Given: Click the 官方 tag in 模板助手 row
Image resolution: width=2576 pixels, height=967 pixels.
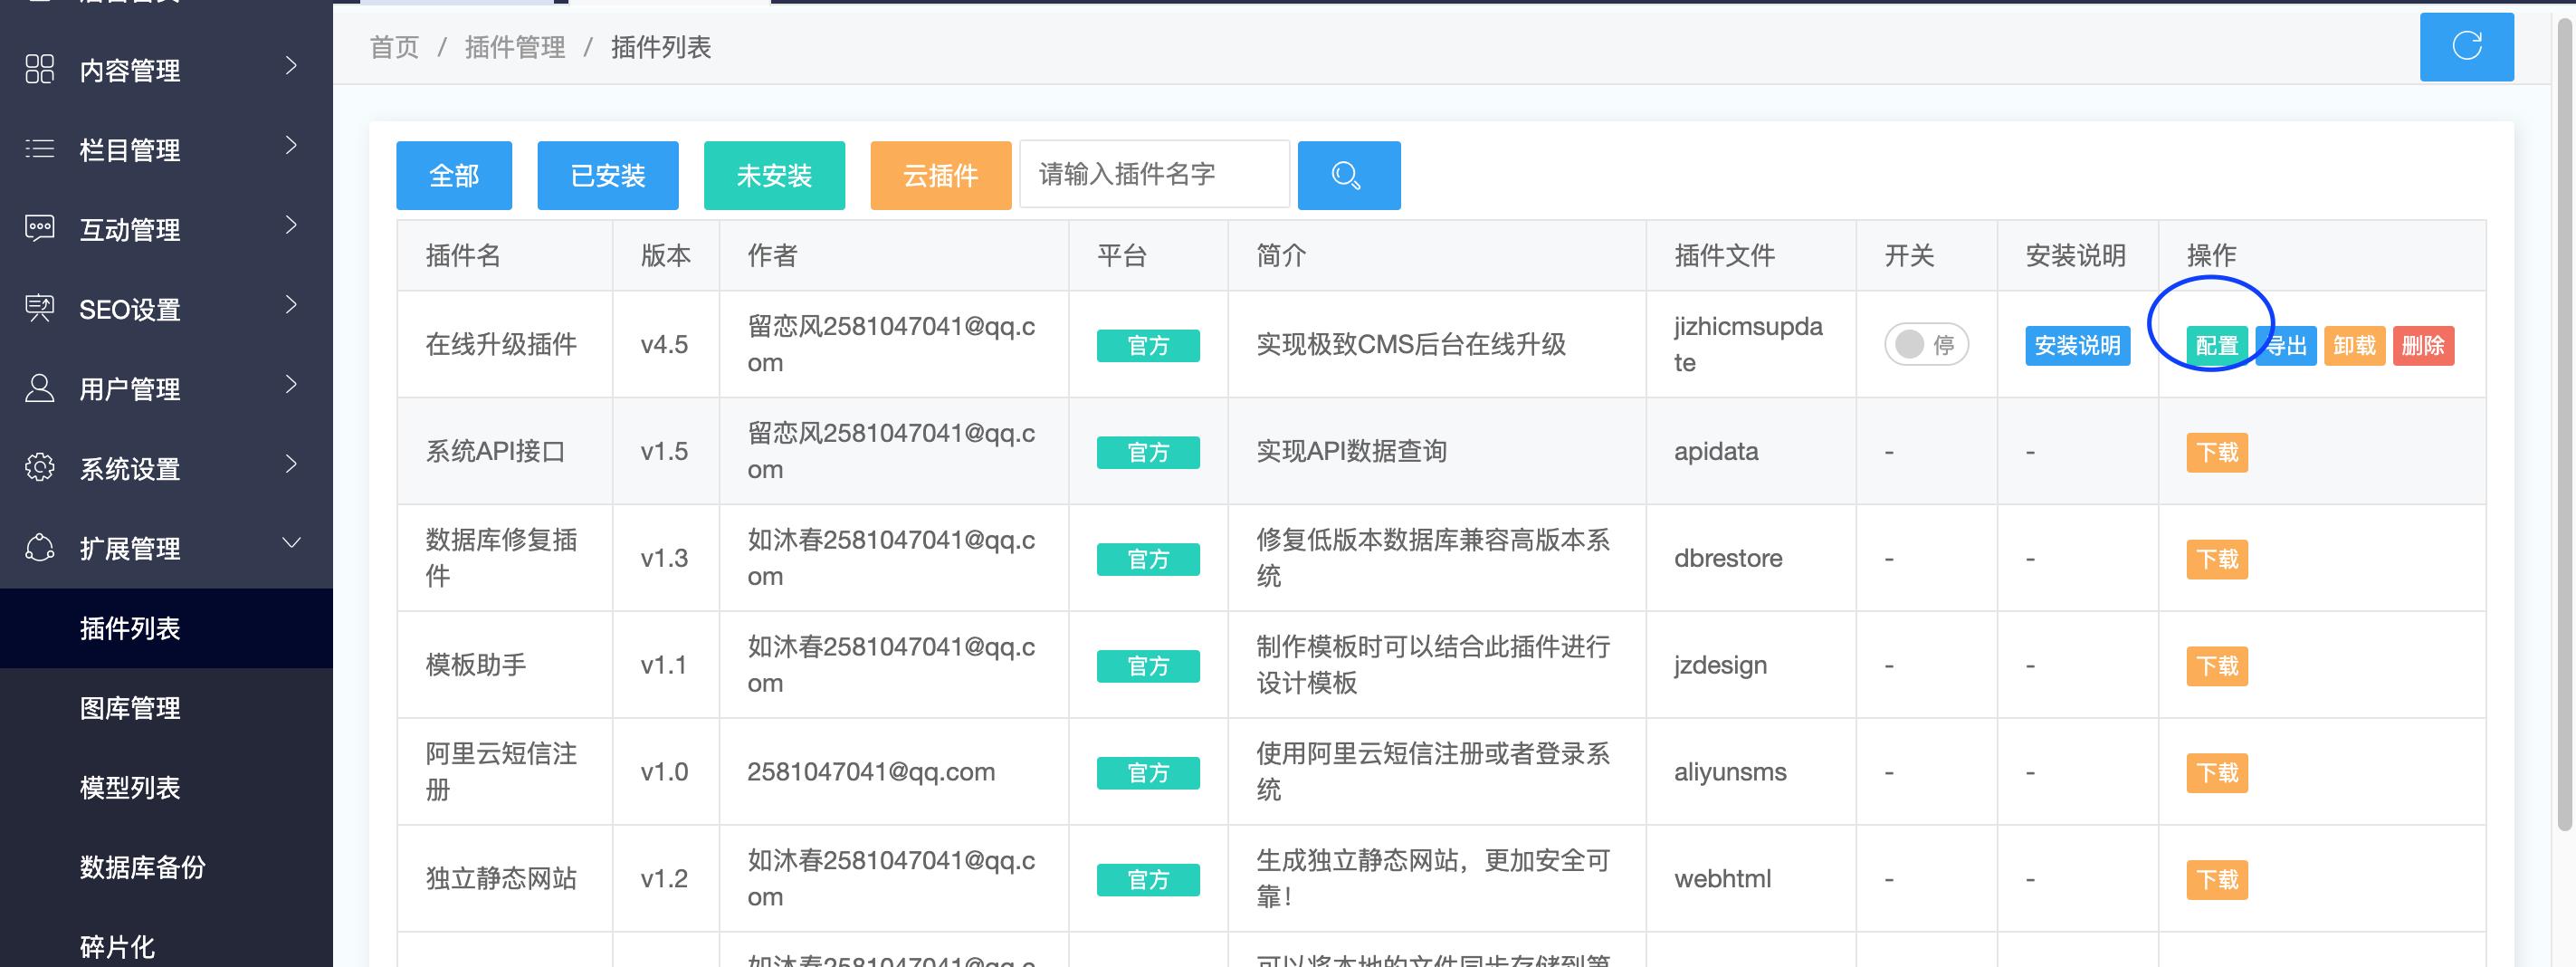Looking at the screenshot, I should 1148,666.
